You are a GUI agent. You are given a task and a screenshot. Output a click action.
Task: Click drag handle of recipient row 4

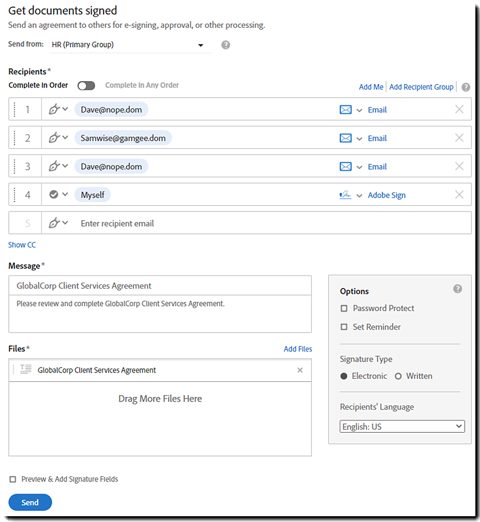[14, 194]
